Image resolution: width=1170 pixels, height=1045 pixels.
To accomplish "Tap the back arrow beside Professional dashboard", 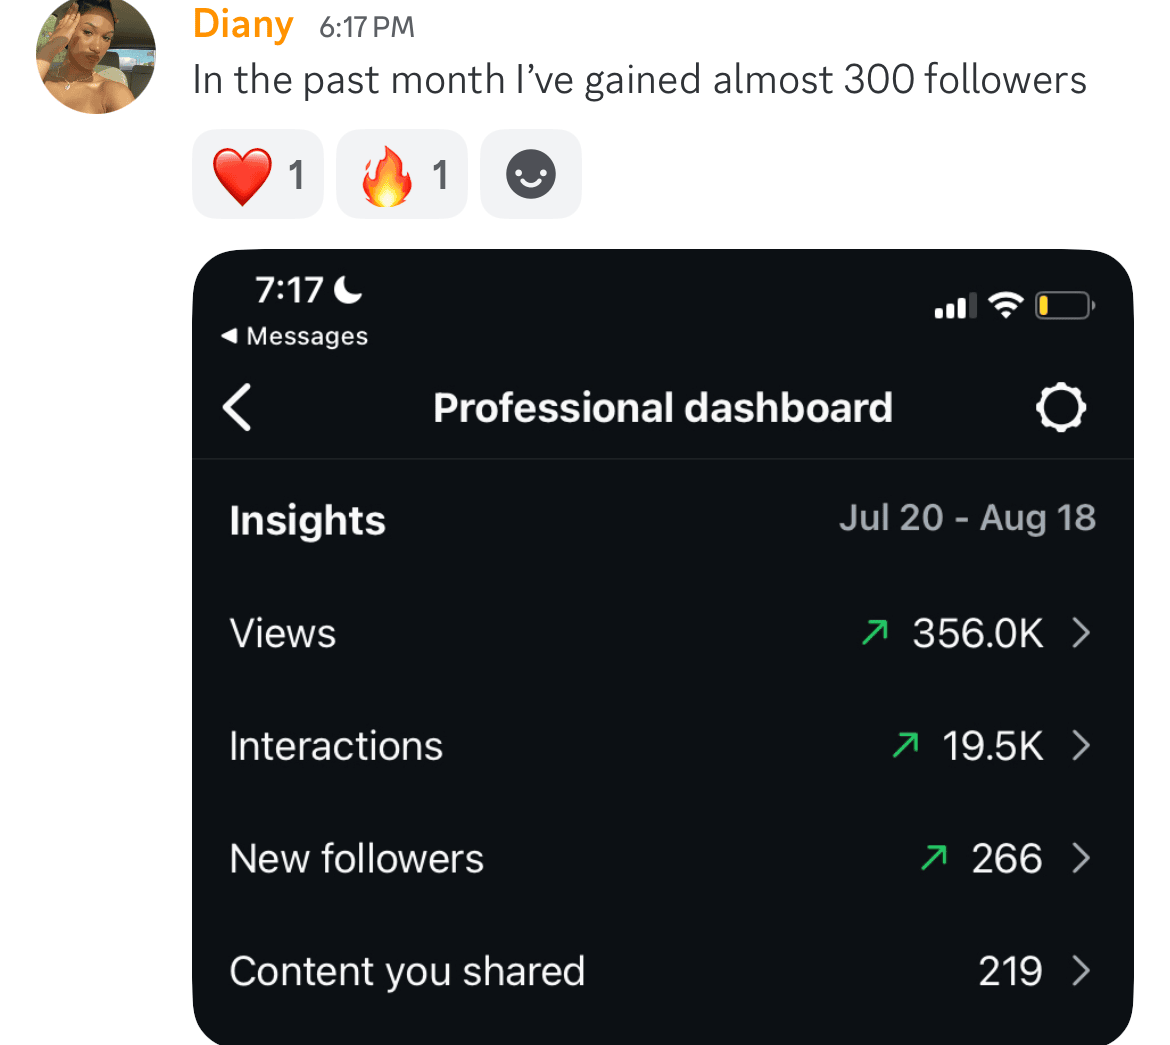I will click(x=238, y=408).
